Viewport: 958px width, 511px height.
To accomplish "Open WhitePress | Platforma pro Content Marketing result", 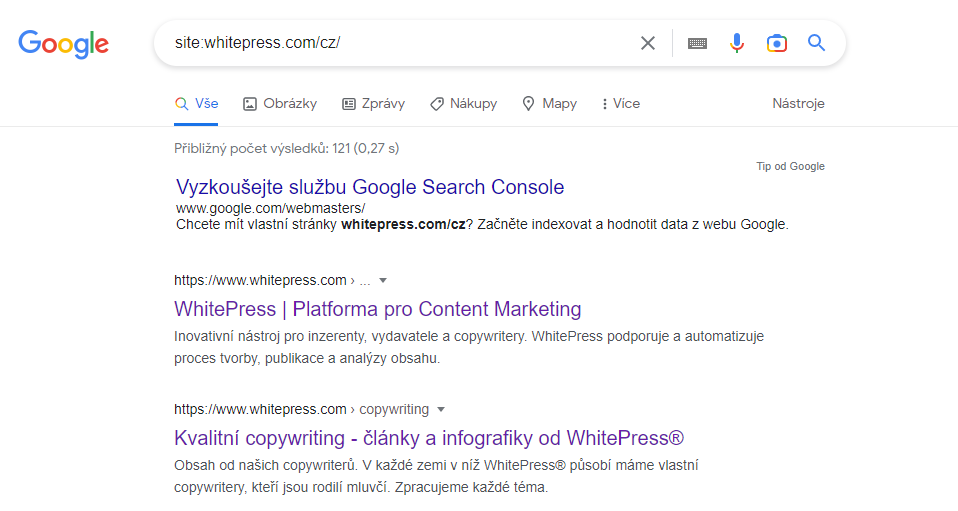I will tap(378, 309).
